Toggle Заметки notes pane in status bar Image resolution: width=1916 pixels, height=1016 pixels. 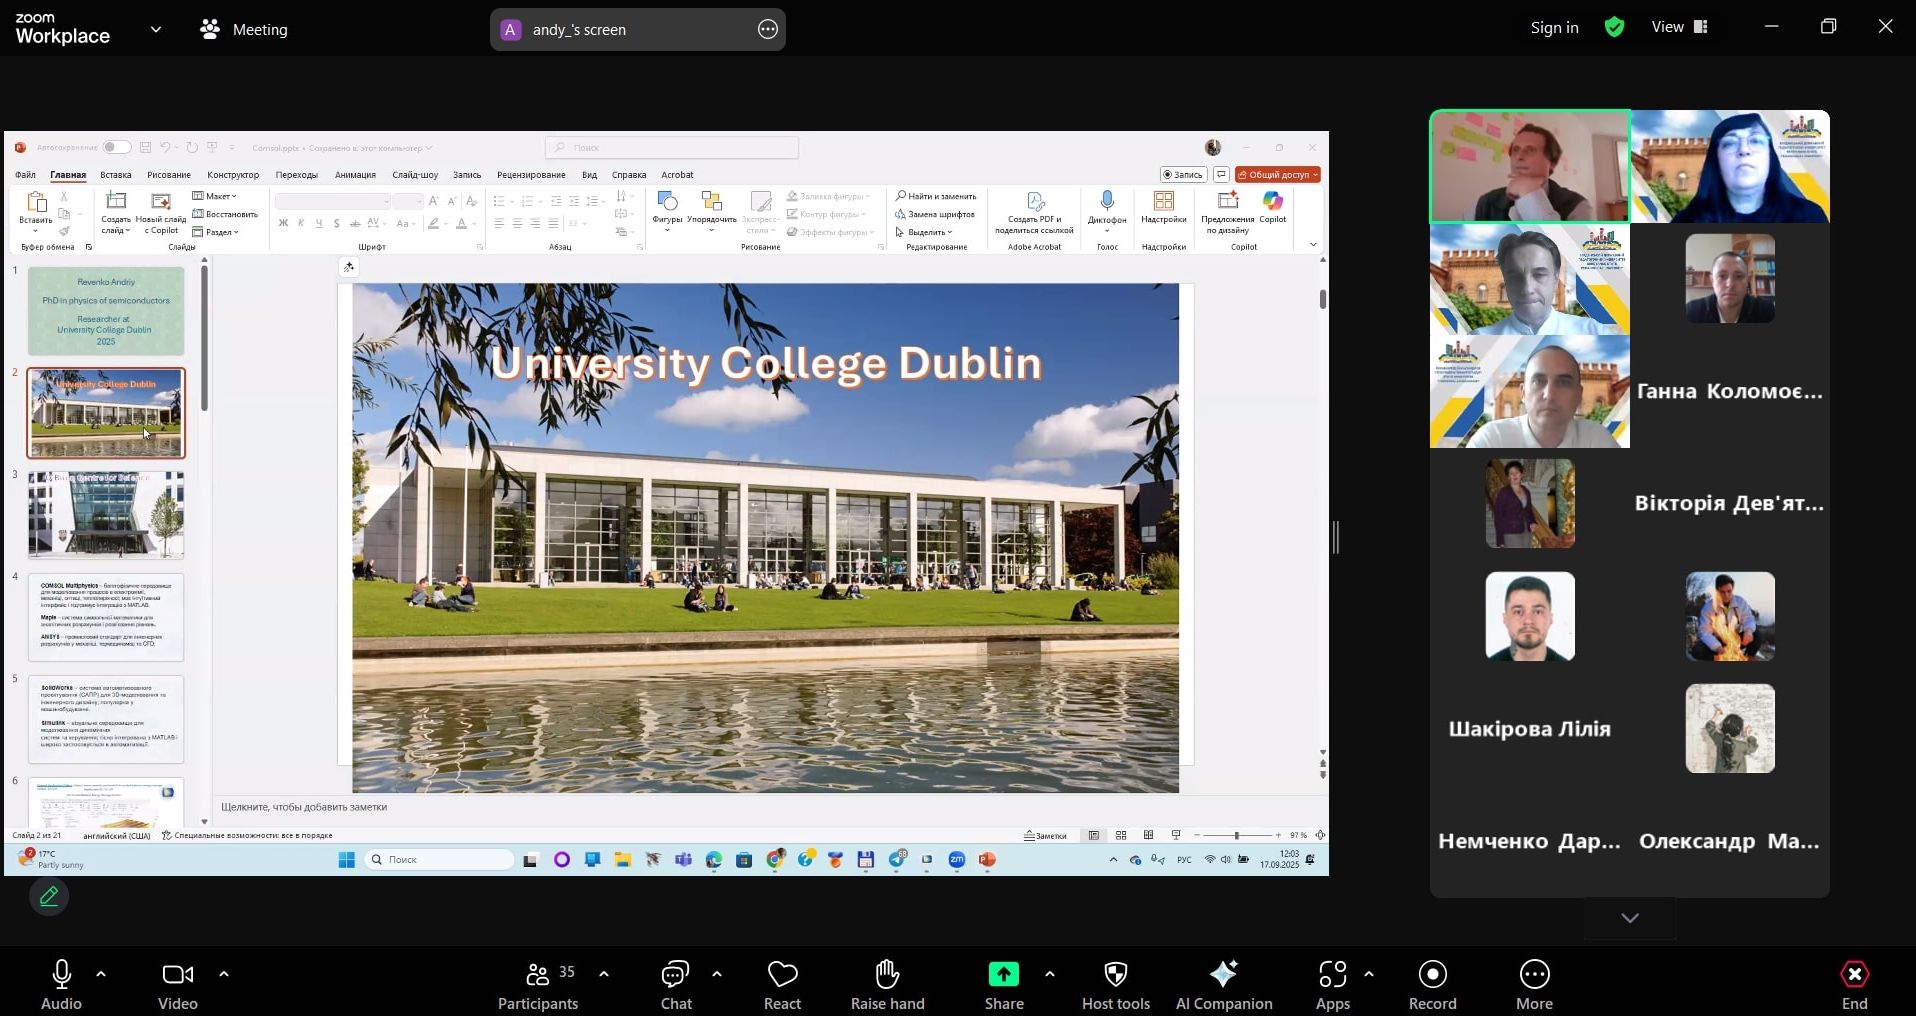tap(1046, 835)
